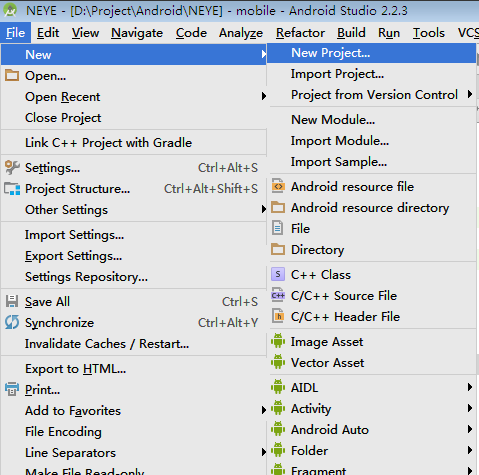The image size is (479, 475).
Task: Click the Android icon beside Fragment
Action: pyautogui.click(x=278, y=469)
